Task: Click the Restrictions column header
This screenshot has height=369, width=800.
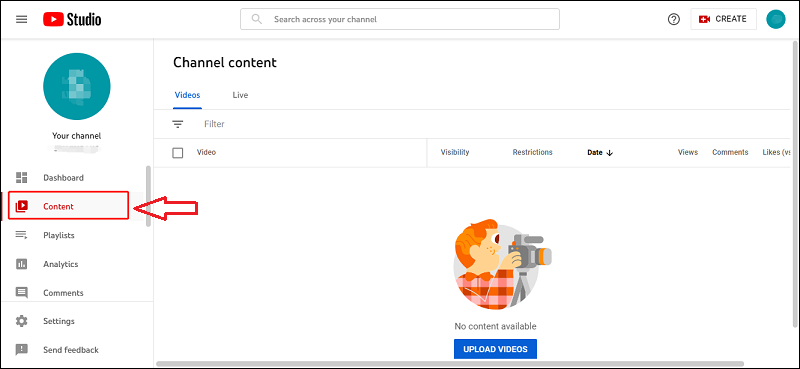Action: click(532, 152)
